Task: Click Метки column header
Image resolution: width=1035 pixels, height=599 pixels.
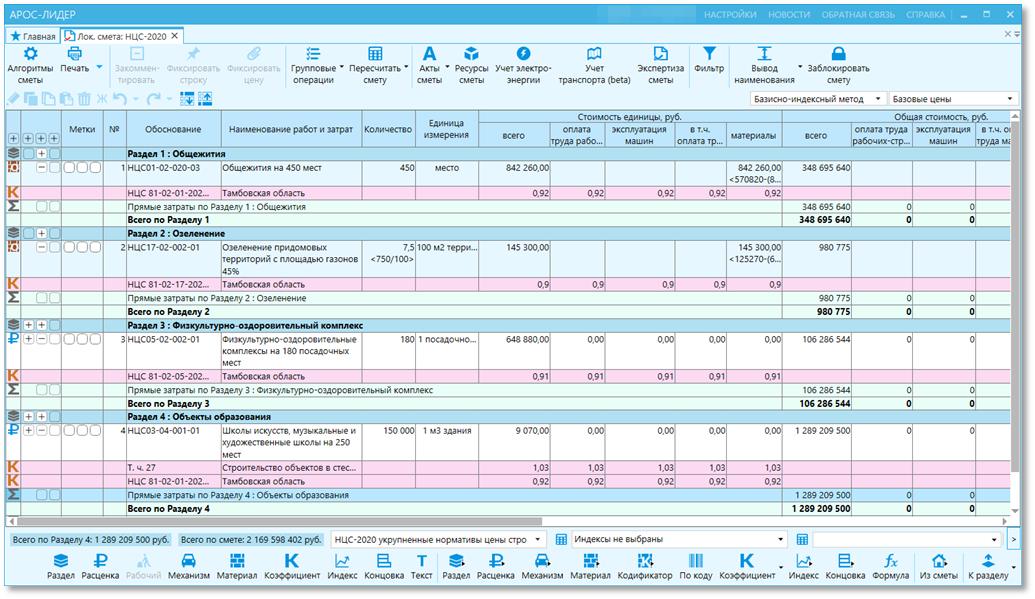Action: coord(82,129)
